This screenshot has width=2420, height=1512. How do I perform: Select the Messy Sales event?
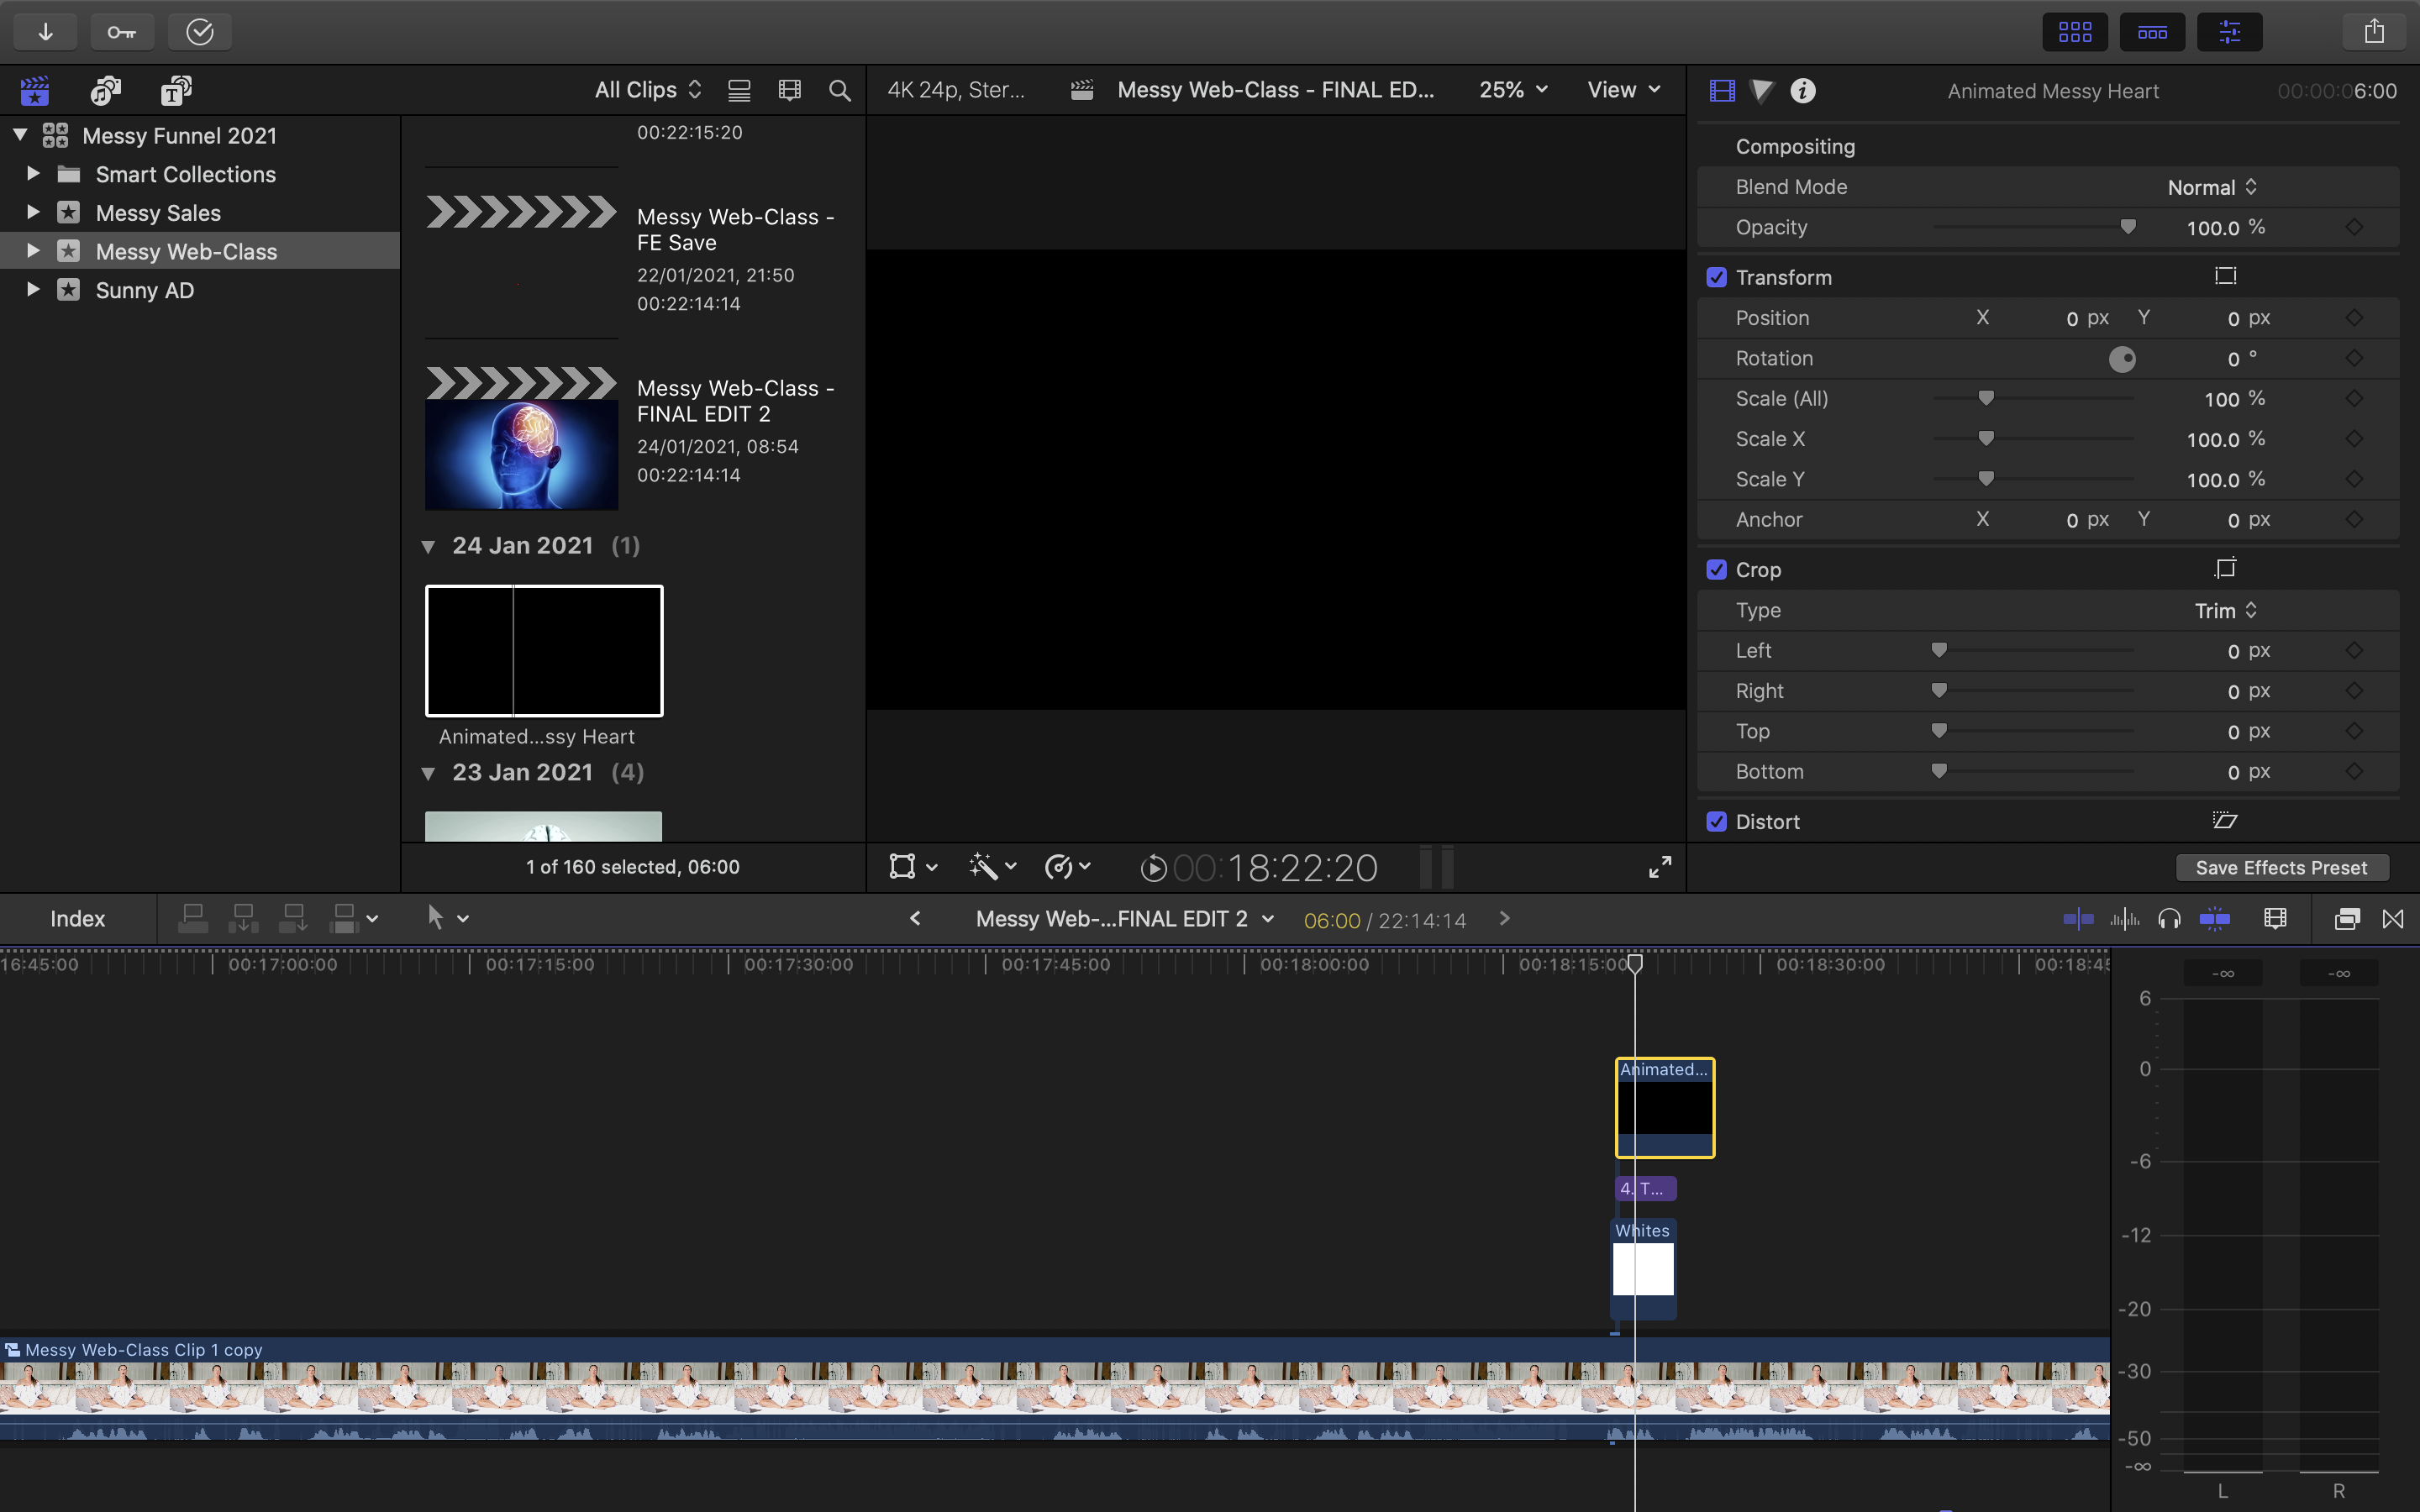(x=158, y=213)
